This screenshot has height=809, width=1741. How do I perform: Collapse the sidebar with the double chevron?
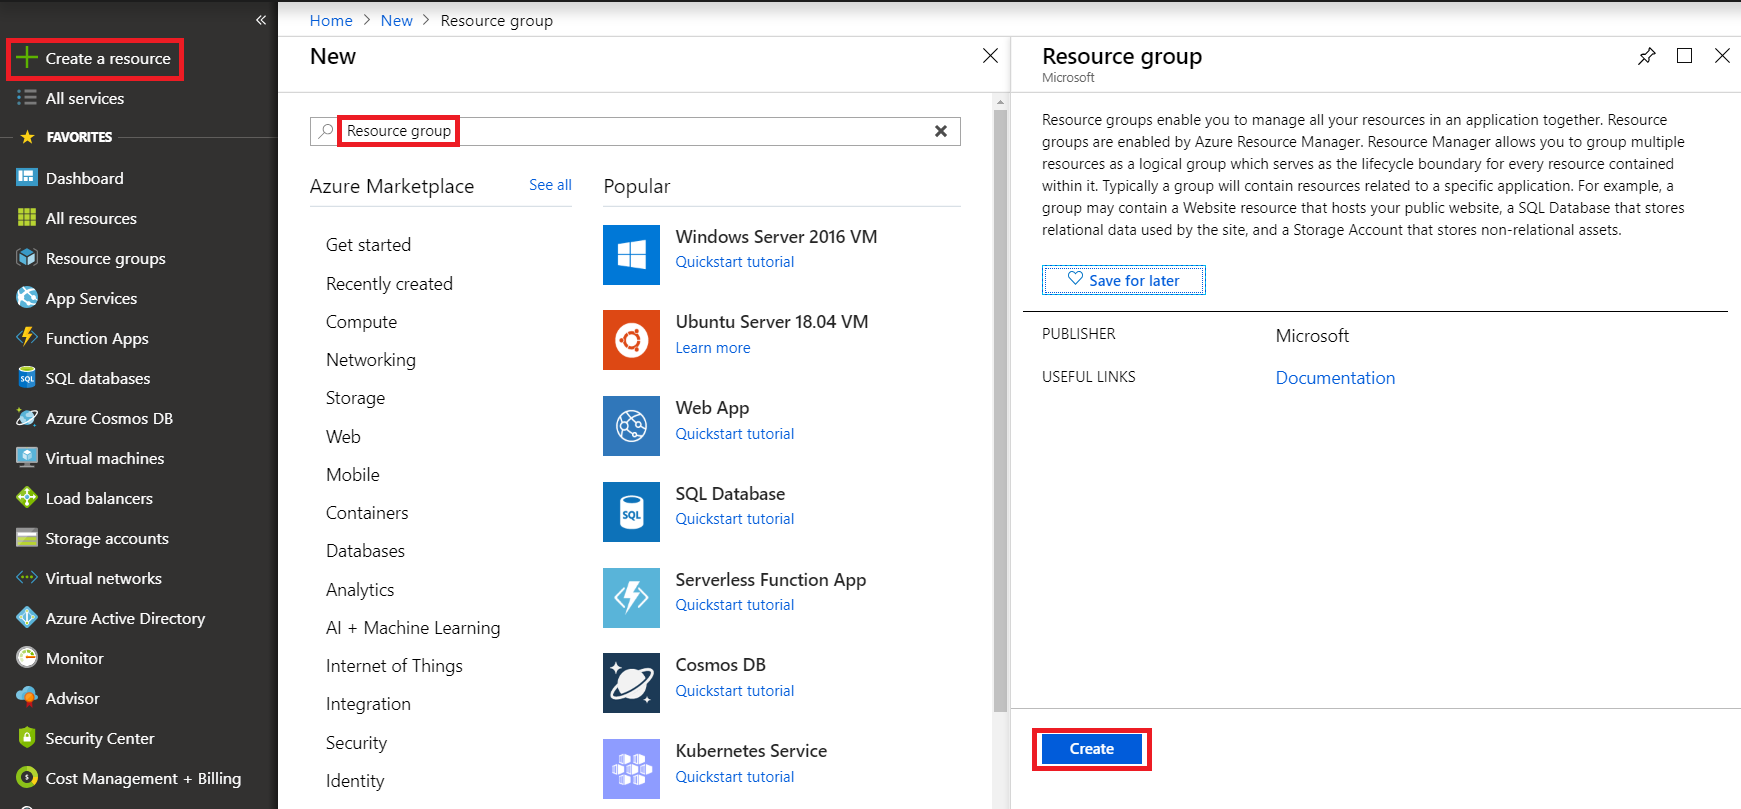click(261, 20)
